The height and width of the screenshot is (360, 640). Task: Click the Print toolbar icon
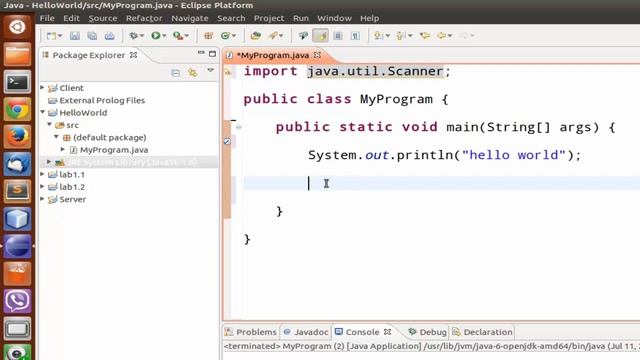coord(109,36)
